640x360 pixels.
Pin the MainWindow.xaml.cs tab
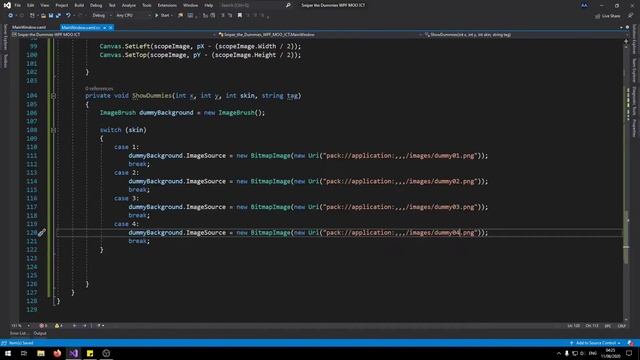(104, 27)
